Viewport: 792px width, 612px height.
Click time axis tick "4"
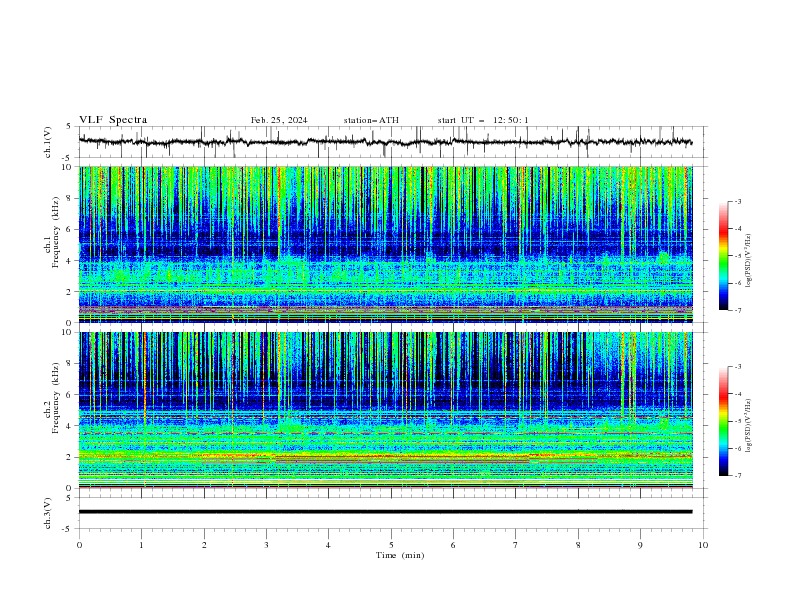point(328,545)
